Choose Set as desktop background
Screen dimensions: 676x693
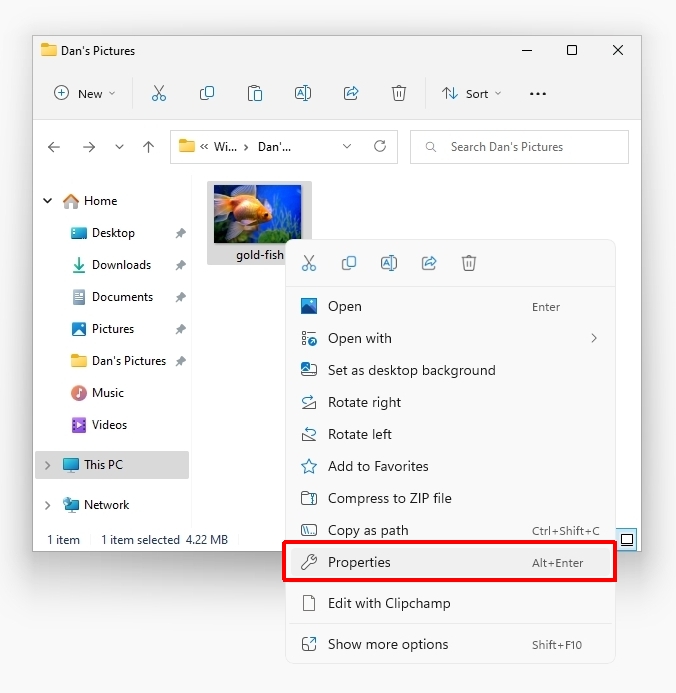pyautogui.click(x=411, y=370)
